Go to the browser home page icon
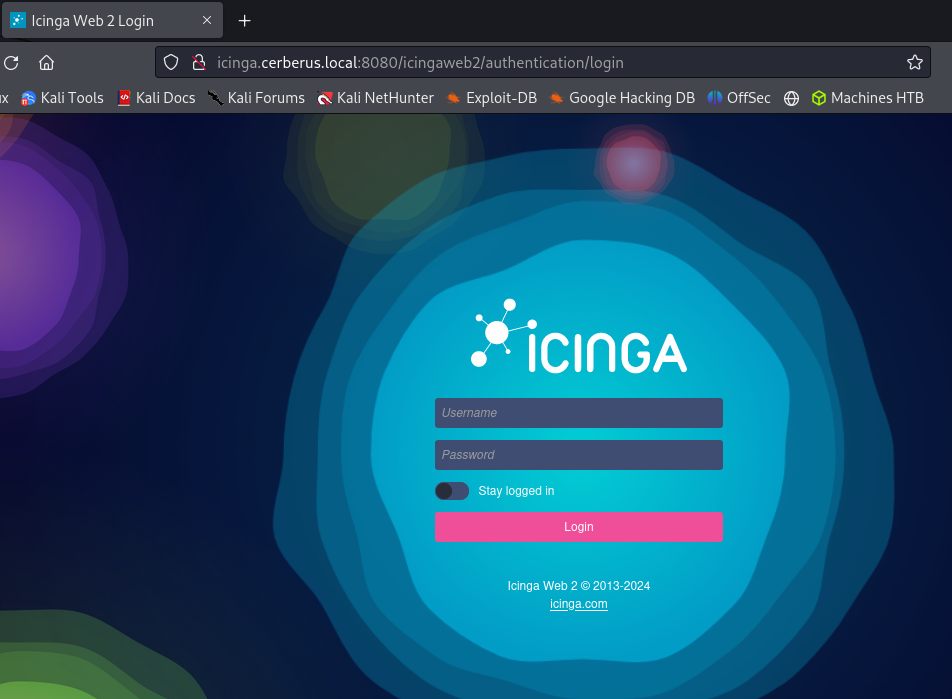The width and height of the screenshot is (952, 699). tap(47, 63)
